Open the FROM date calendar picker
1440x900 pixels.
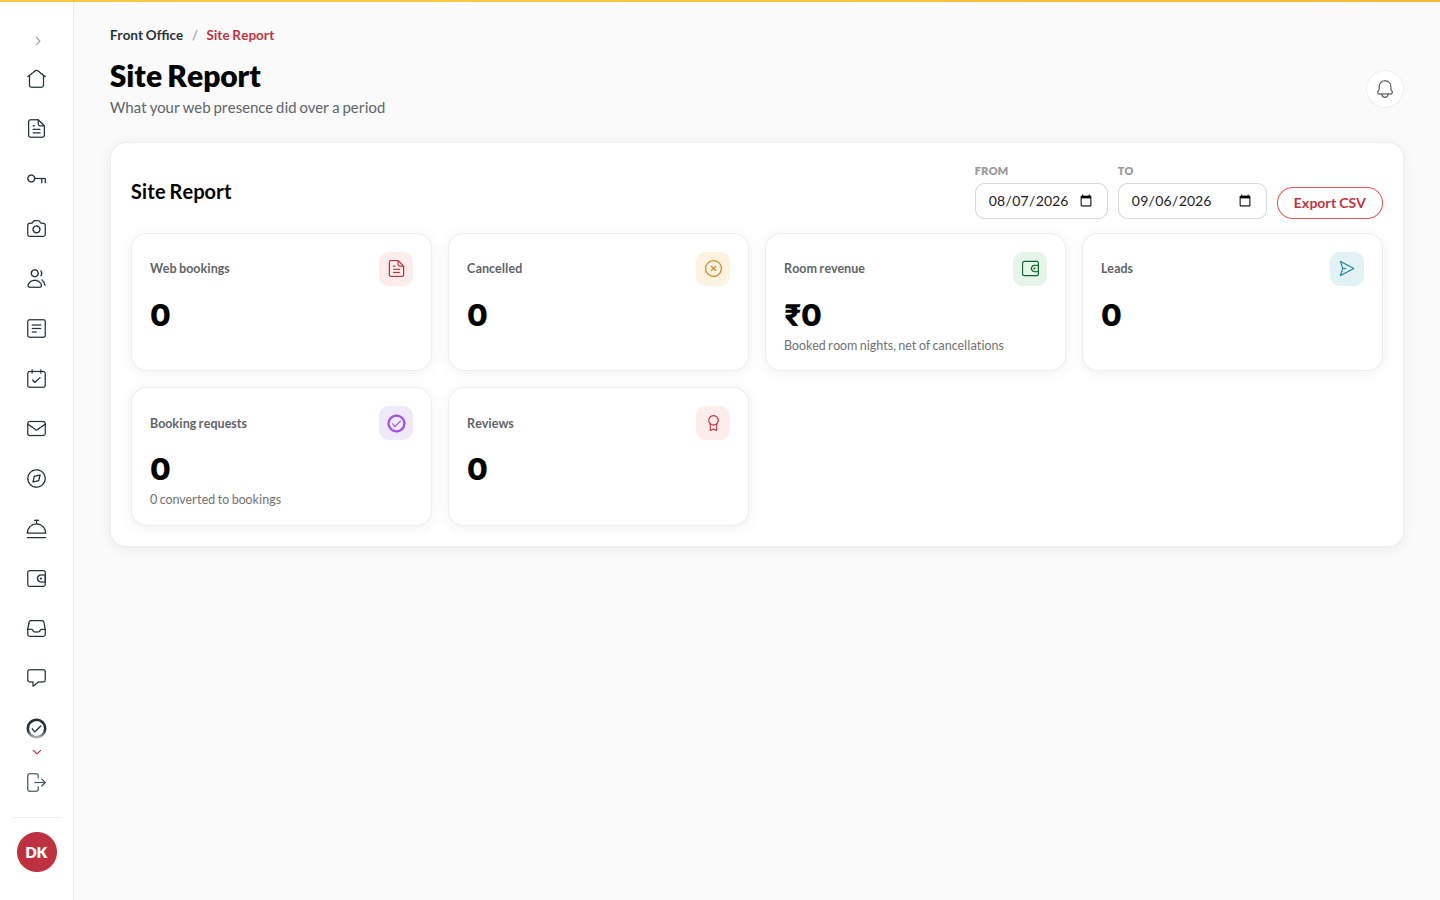pyautogui.click(x=1086, y=201)
